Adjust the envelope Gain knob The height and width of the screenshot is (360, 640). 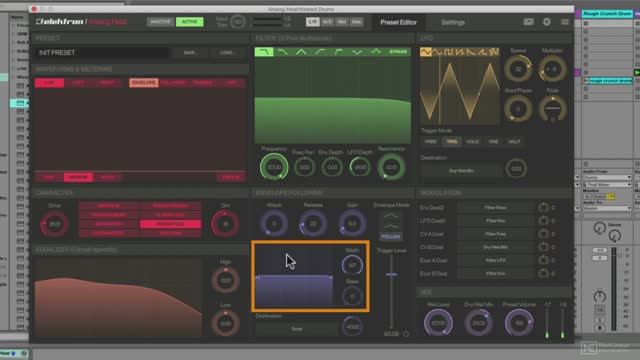[x=352, y=224]
